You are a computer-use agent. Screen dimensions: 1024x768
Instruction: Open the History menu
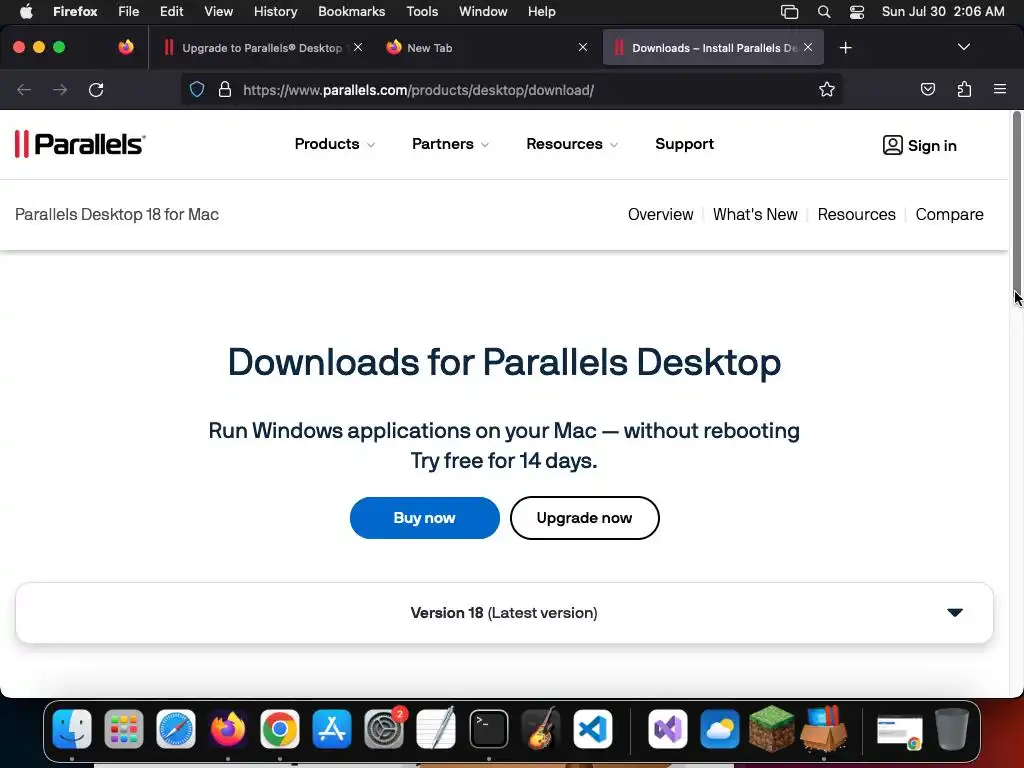click(275, 12)
